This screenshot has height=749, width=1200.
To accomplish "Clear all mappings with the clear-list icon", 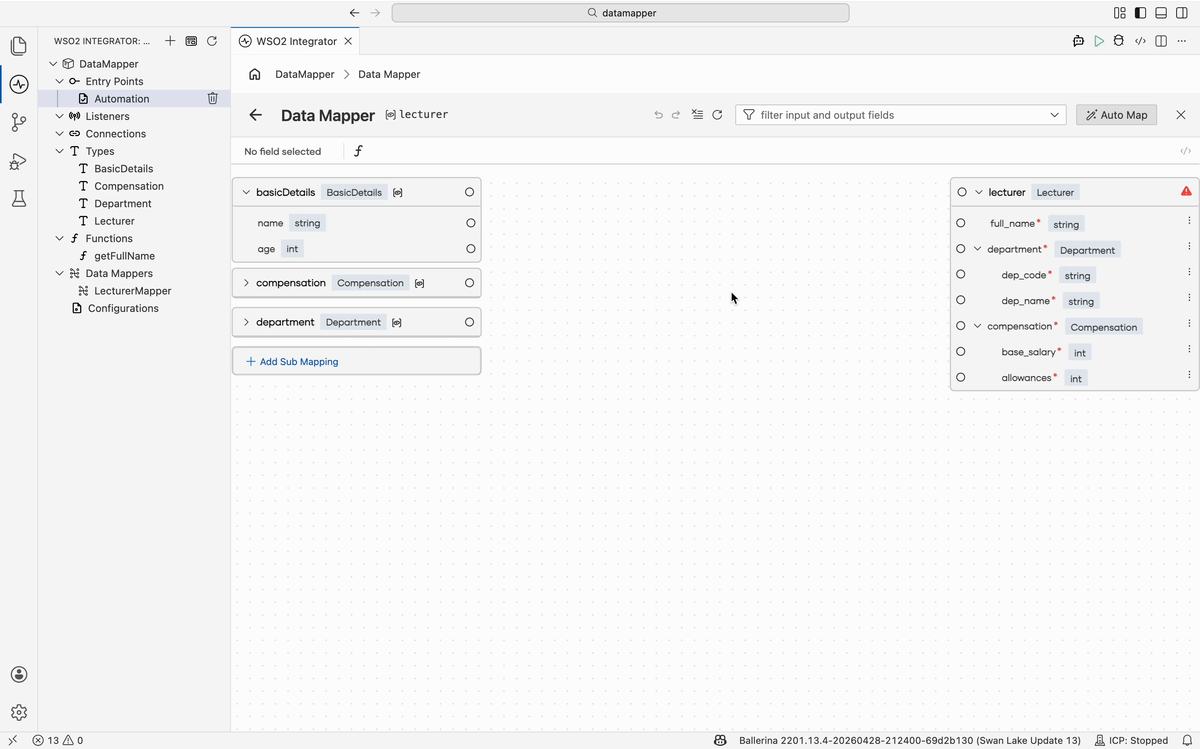I will pos(697,115).
